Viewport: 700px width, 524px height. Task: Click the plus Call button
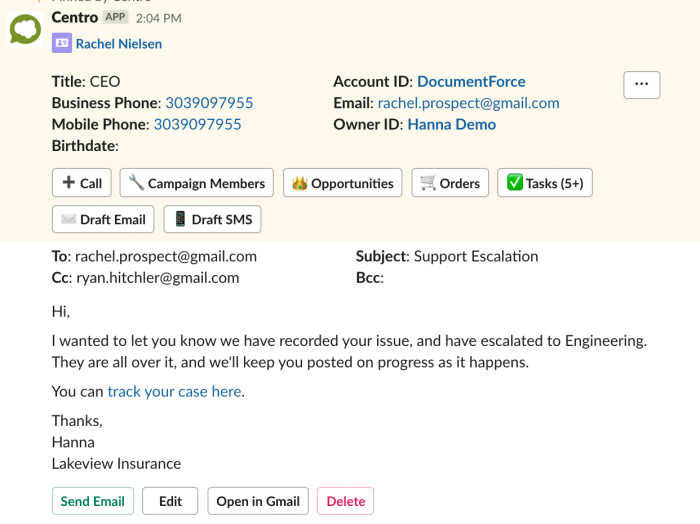pyautogui.click(x=82, y=183)
